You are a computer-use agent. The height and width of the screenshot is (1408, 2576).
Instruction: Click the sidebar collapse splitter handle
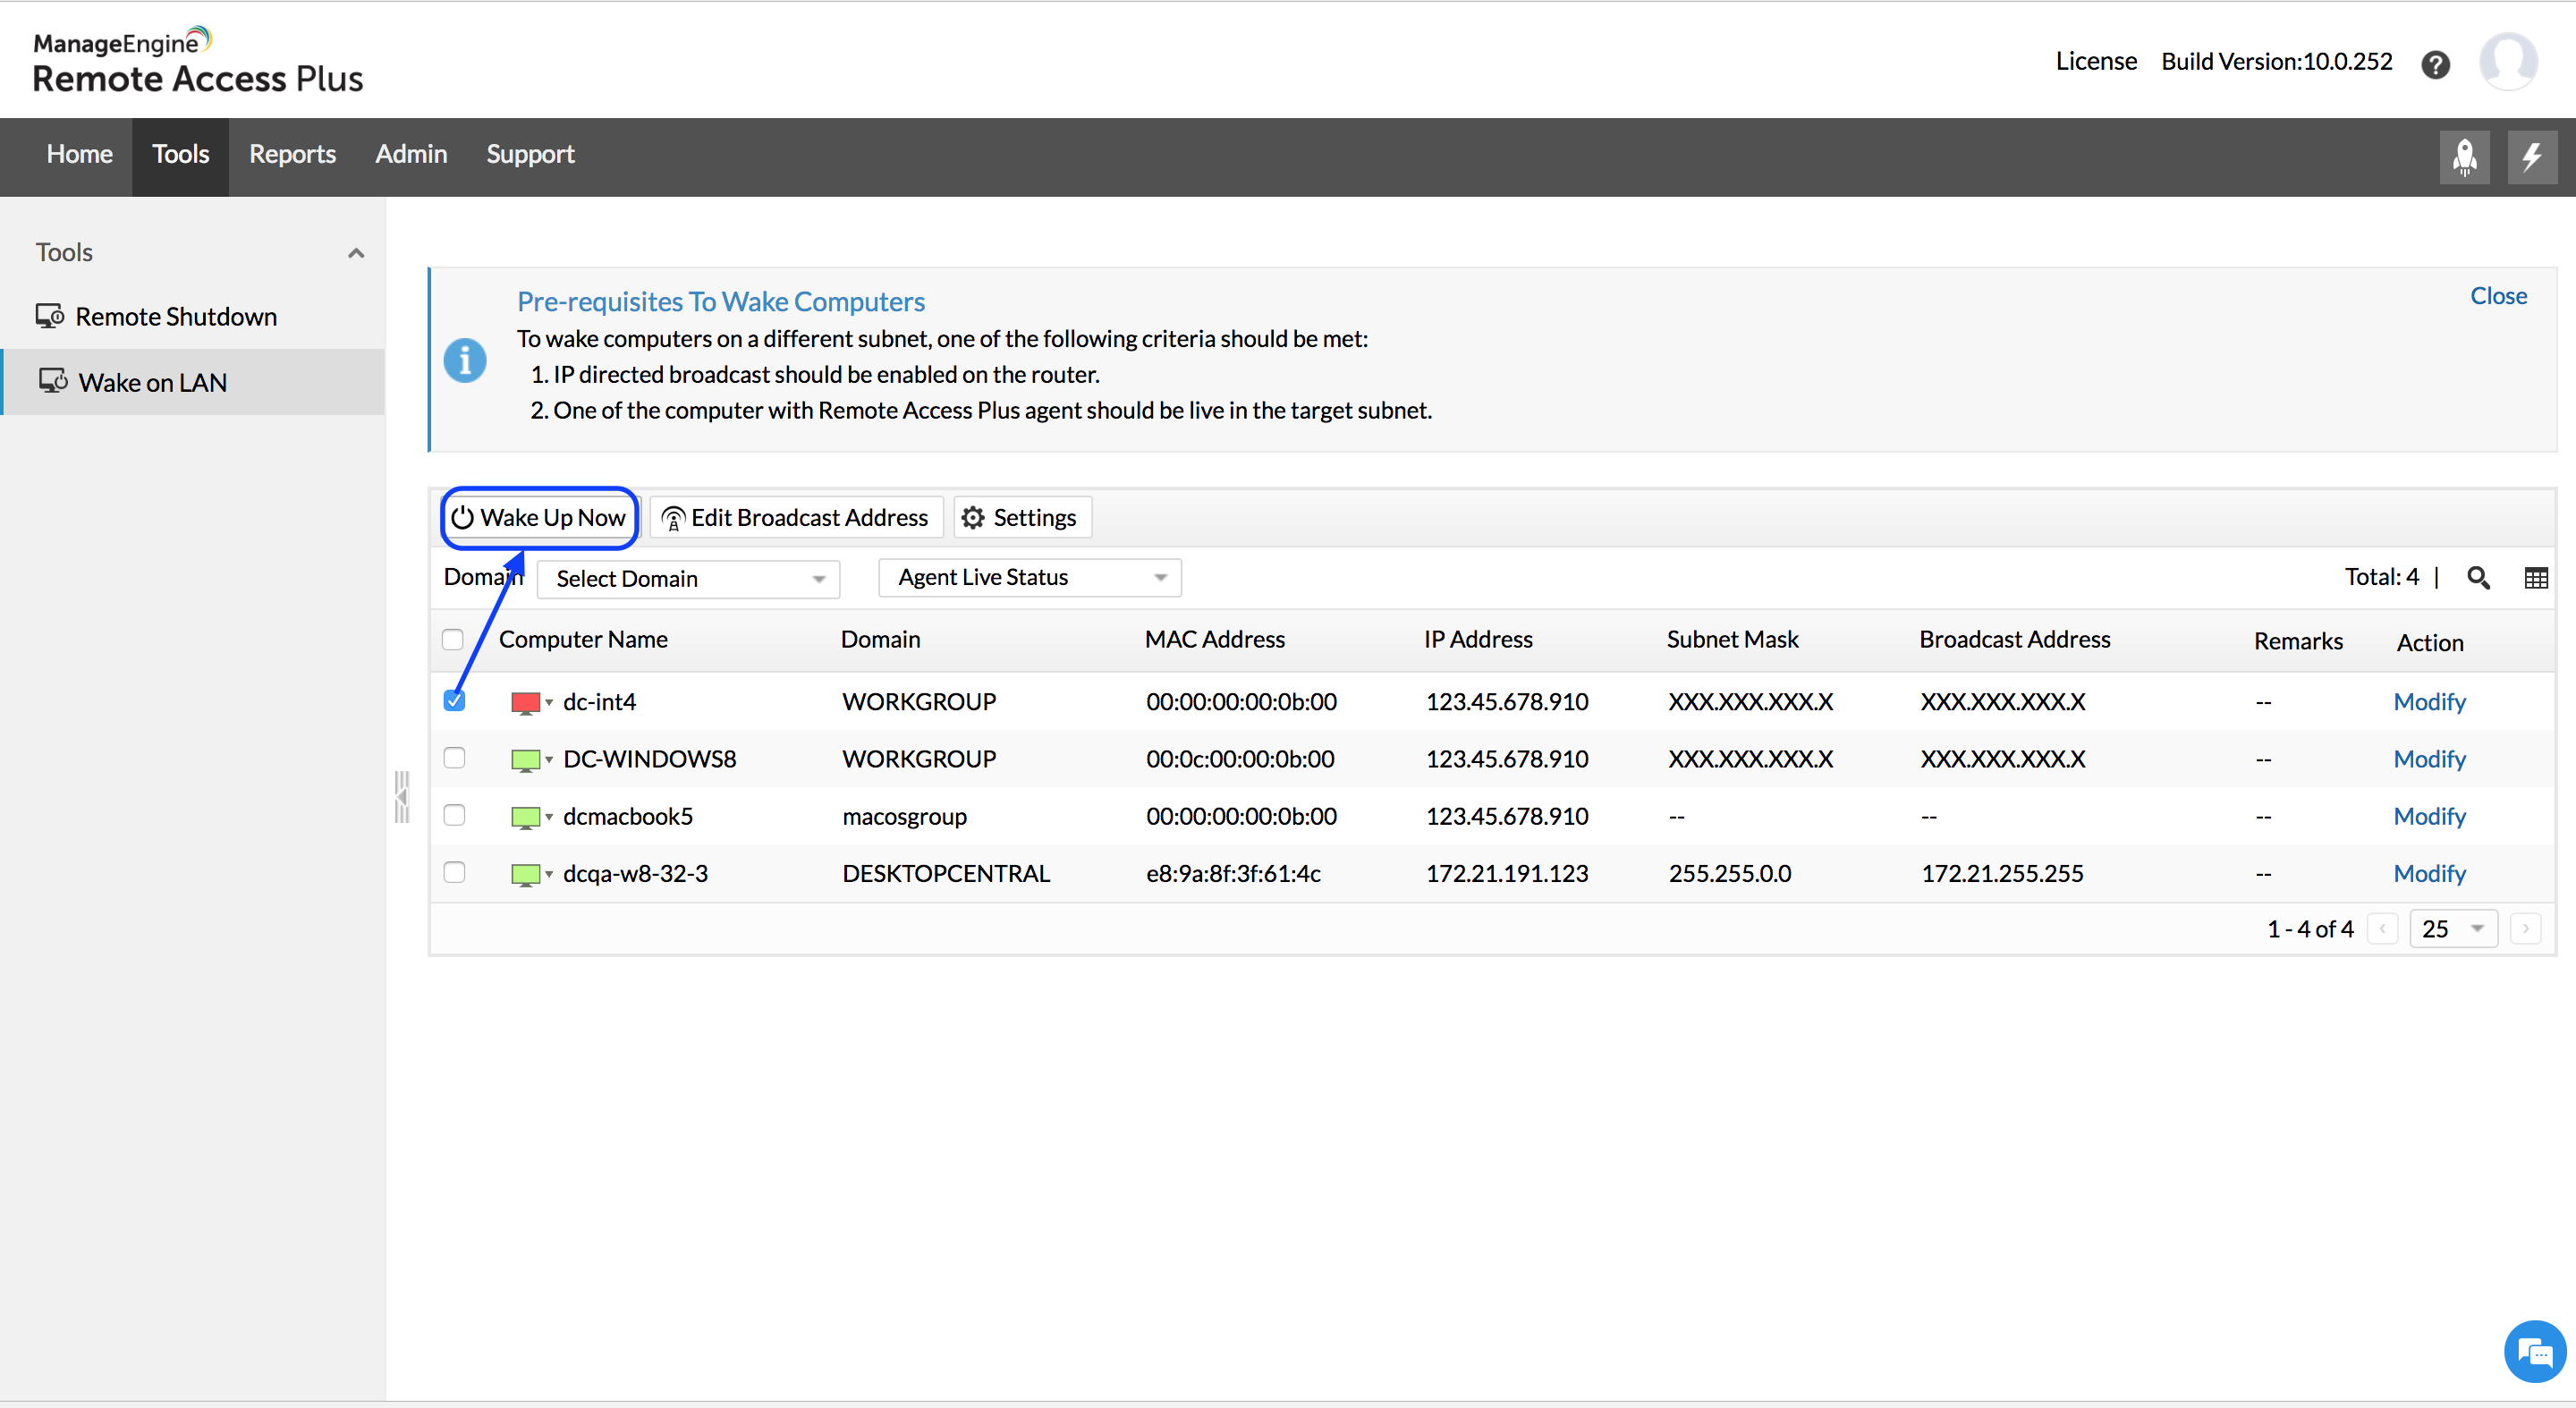[402, 797]
